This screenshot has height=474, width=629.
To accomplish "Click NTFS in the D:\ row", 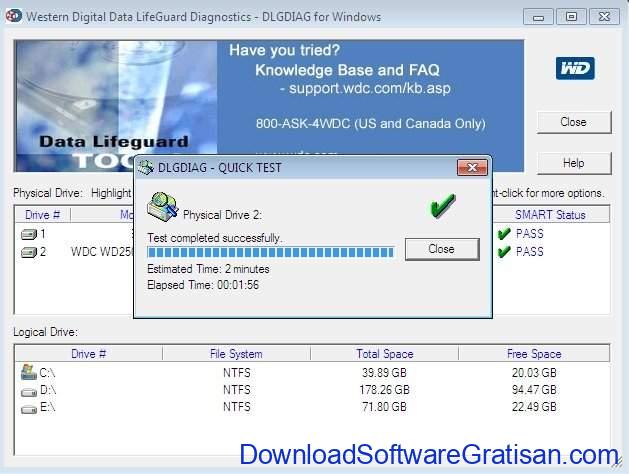I will (237, 390).
